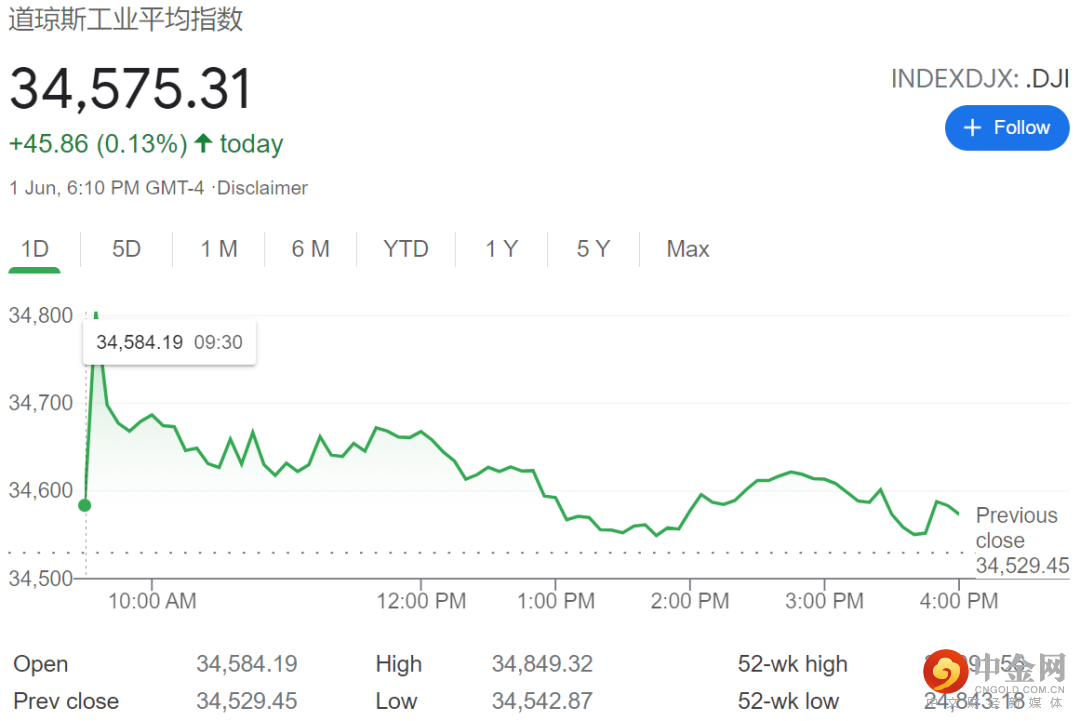The height and width of the screenshot is (721, 1080).
Task: Select the 1D time range tab
Action: tap(35, 249)
